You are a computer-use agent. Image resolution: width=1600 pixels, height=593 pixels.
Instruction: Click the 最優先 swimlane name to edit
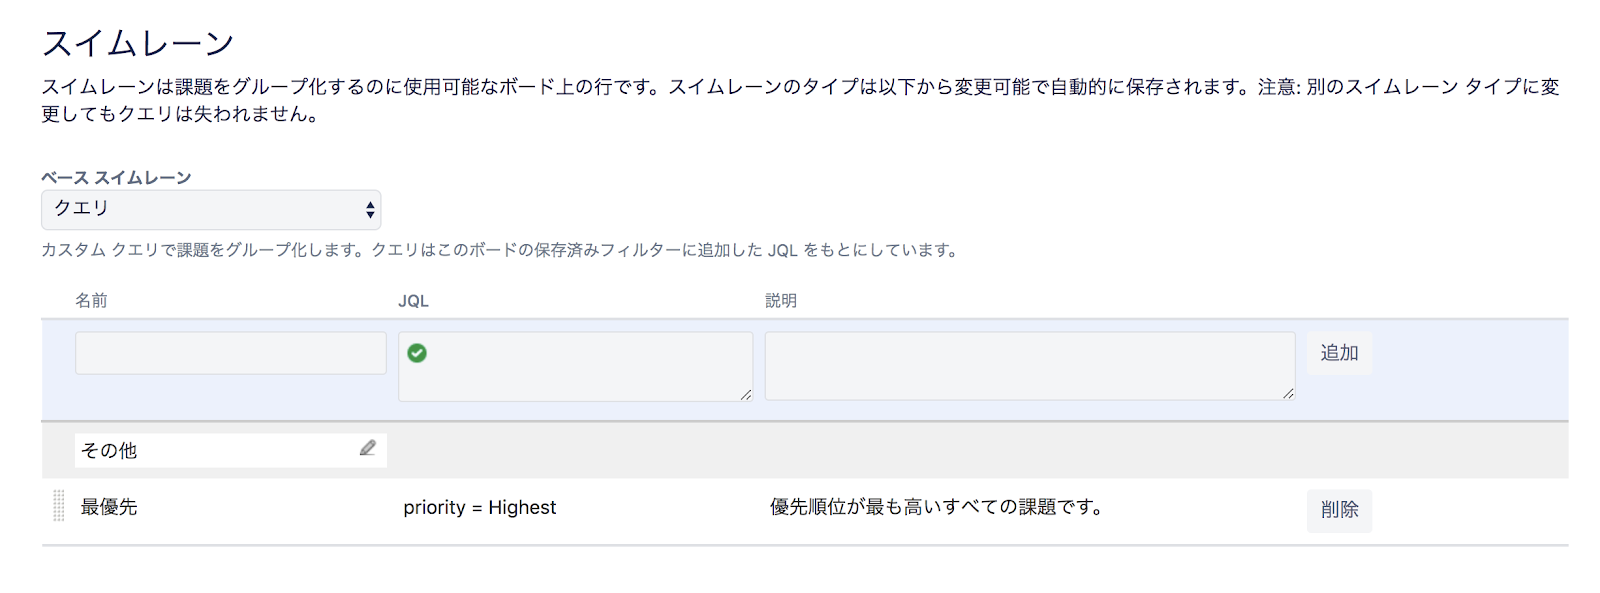[109, 507]
